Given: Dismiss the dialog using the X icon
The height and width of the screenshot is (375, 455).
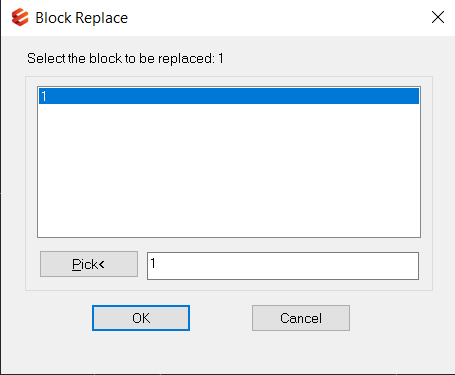Looking at the screenshot, I should 438,17.
